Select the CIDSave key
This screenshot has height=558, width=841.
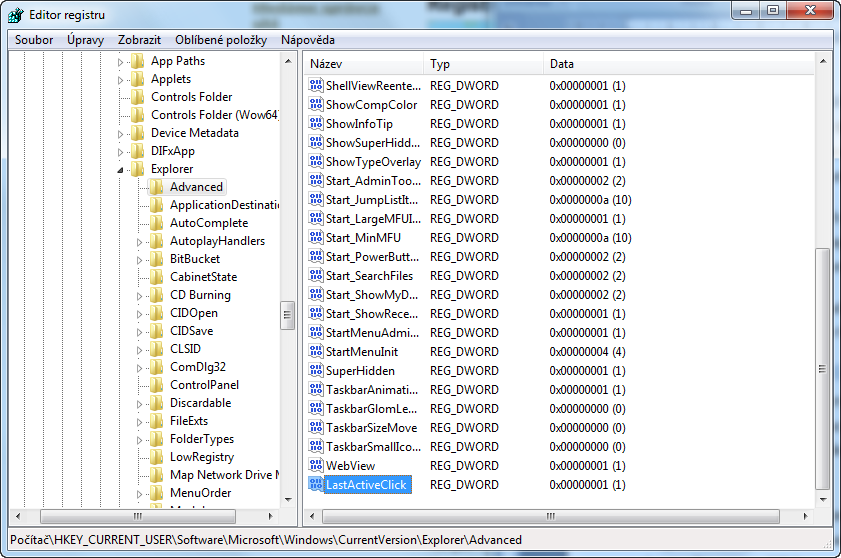(x=191, y=331)
